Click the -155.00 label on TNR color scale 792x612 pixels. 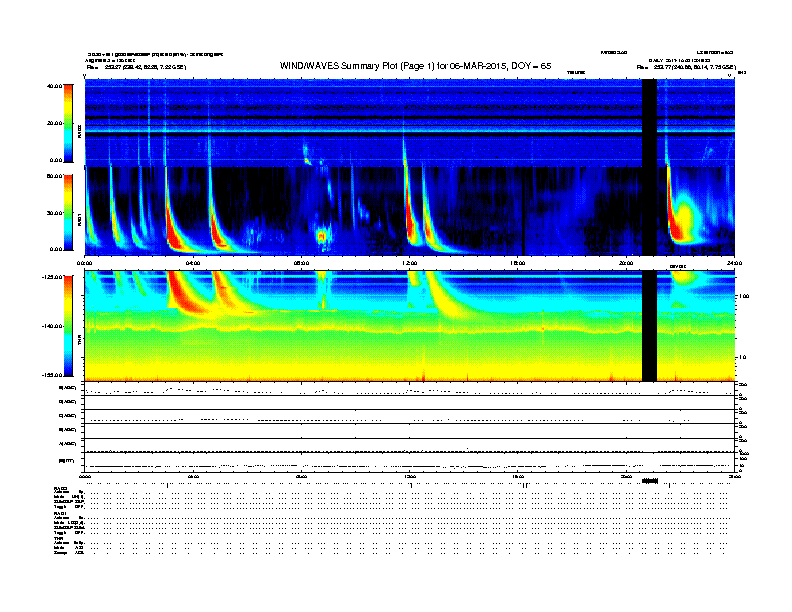pyautogui.click(x=53, y=375)
